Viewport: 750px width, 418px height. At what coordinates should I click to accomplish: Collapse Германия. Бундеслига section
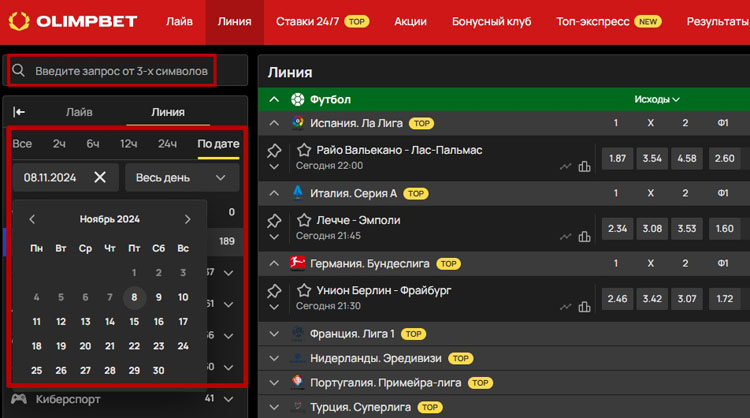click(x=274, y=264)
